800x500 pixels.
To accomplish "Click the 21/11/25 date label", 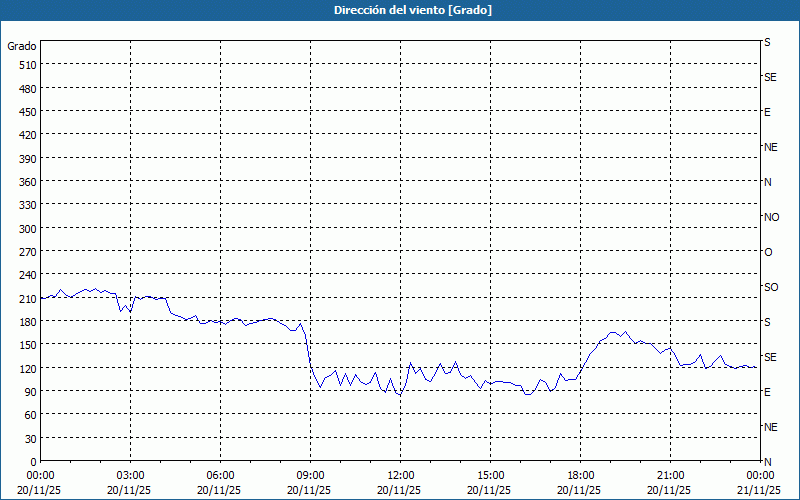I will [x=757, y=490].
